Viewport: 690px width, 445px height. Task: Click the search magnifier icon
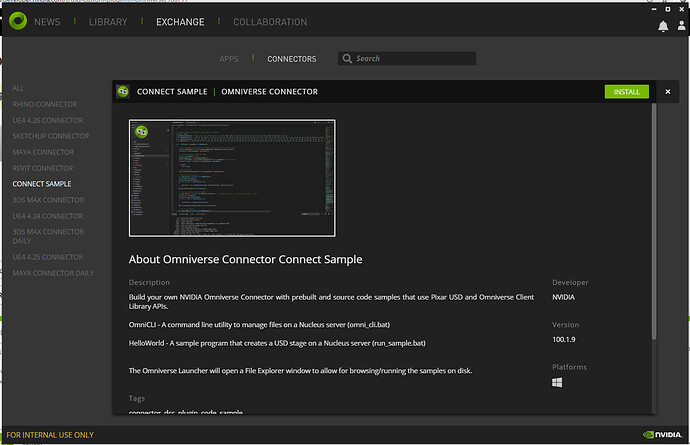347,59
